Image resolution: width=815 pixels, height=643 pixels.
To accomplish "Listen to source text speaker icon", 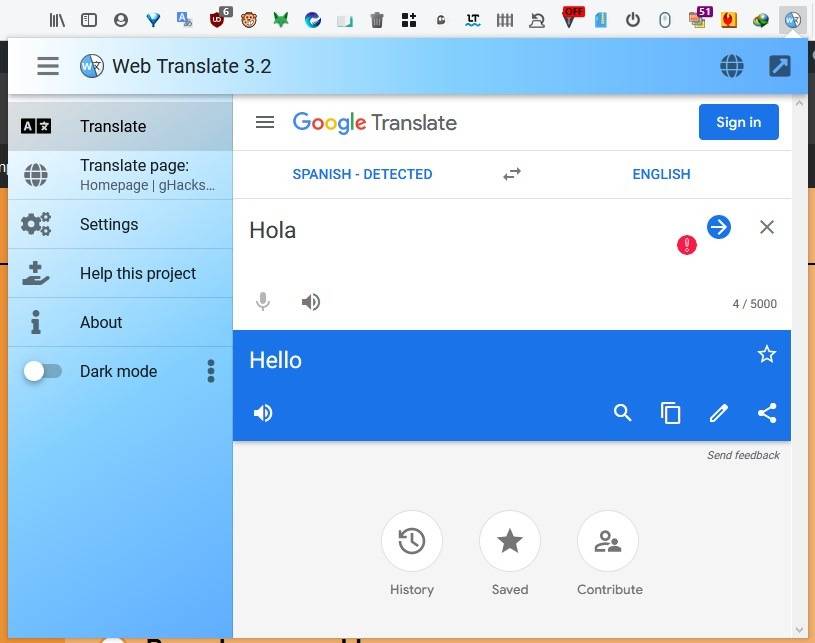I will tap(311, 302).
